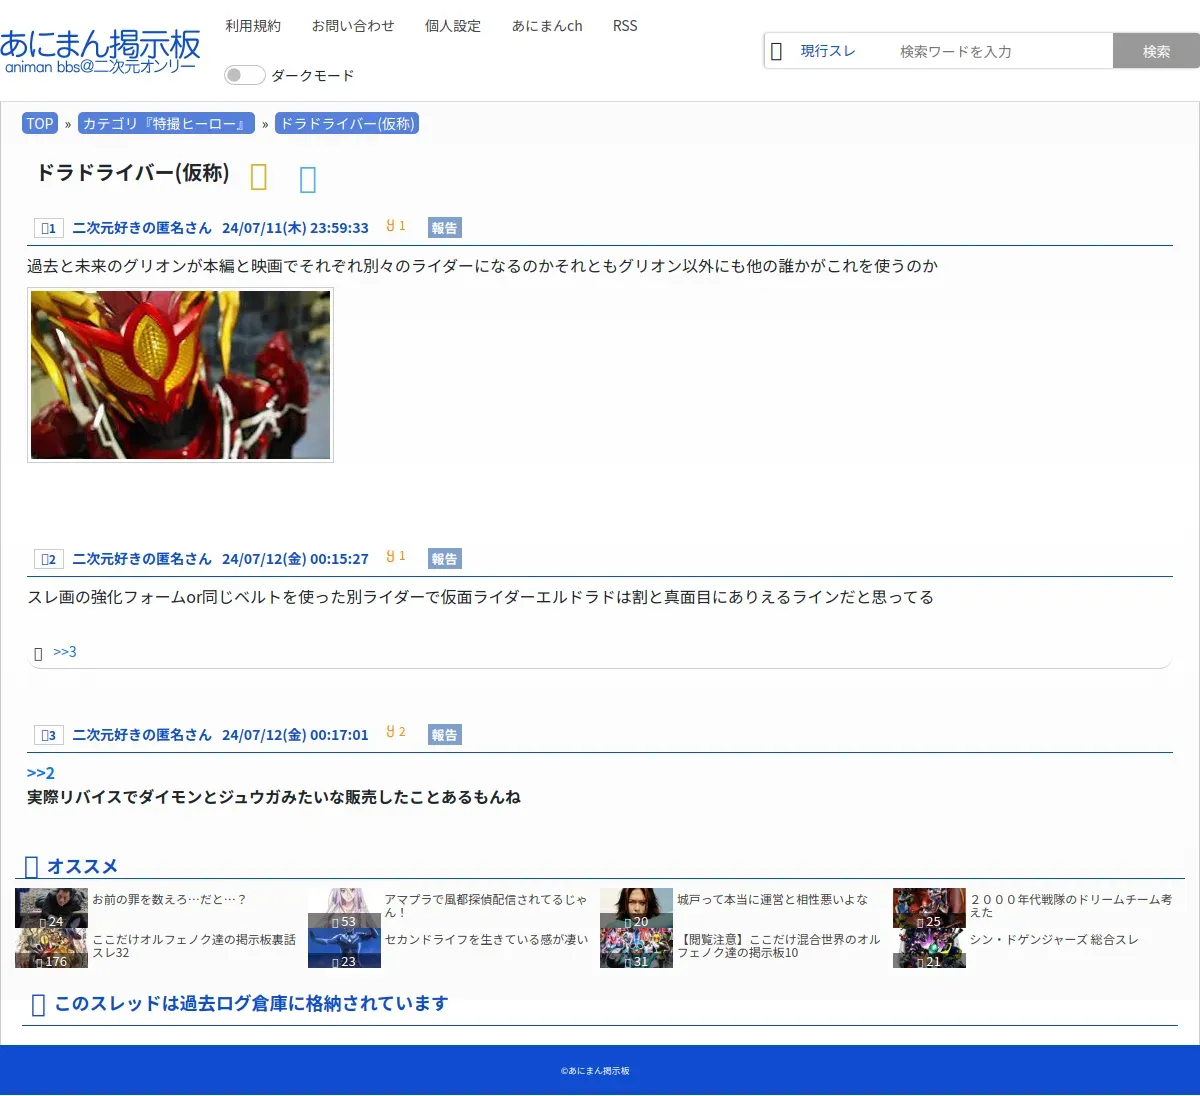Click the post number 3 badge
The width and height of the screenshot is (1200, 1096).
[x=48, y=735]
